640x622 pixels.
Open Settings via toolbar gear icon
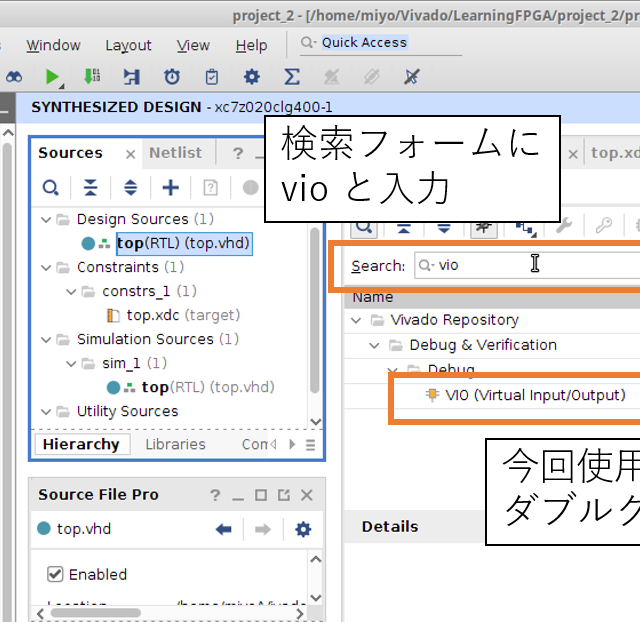pyautogui.click(x=251, y=77)
